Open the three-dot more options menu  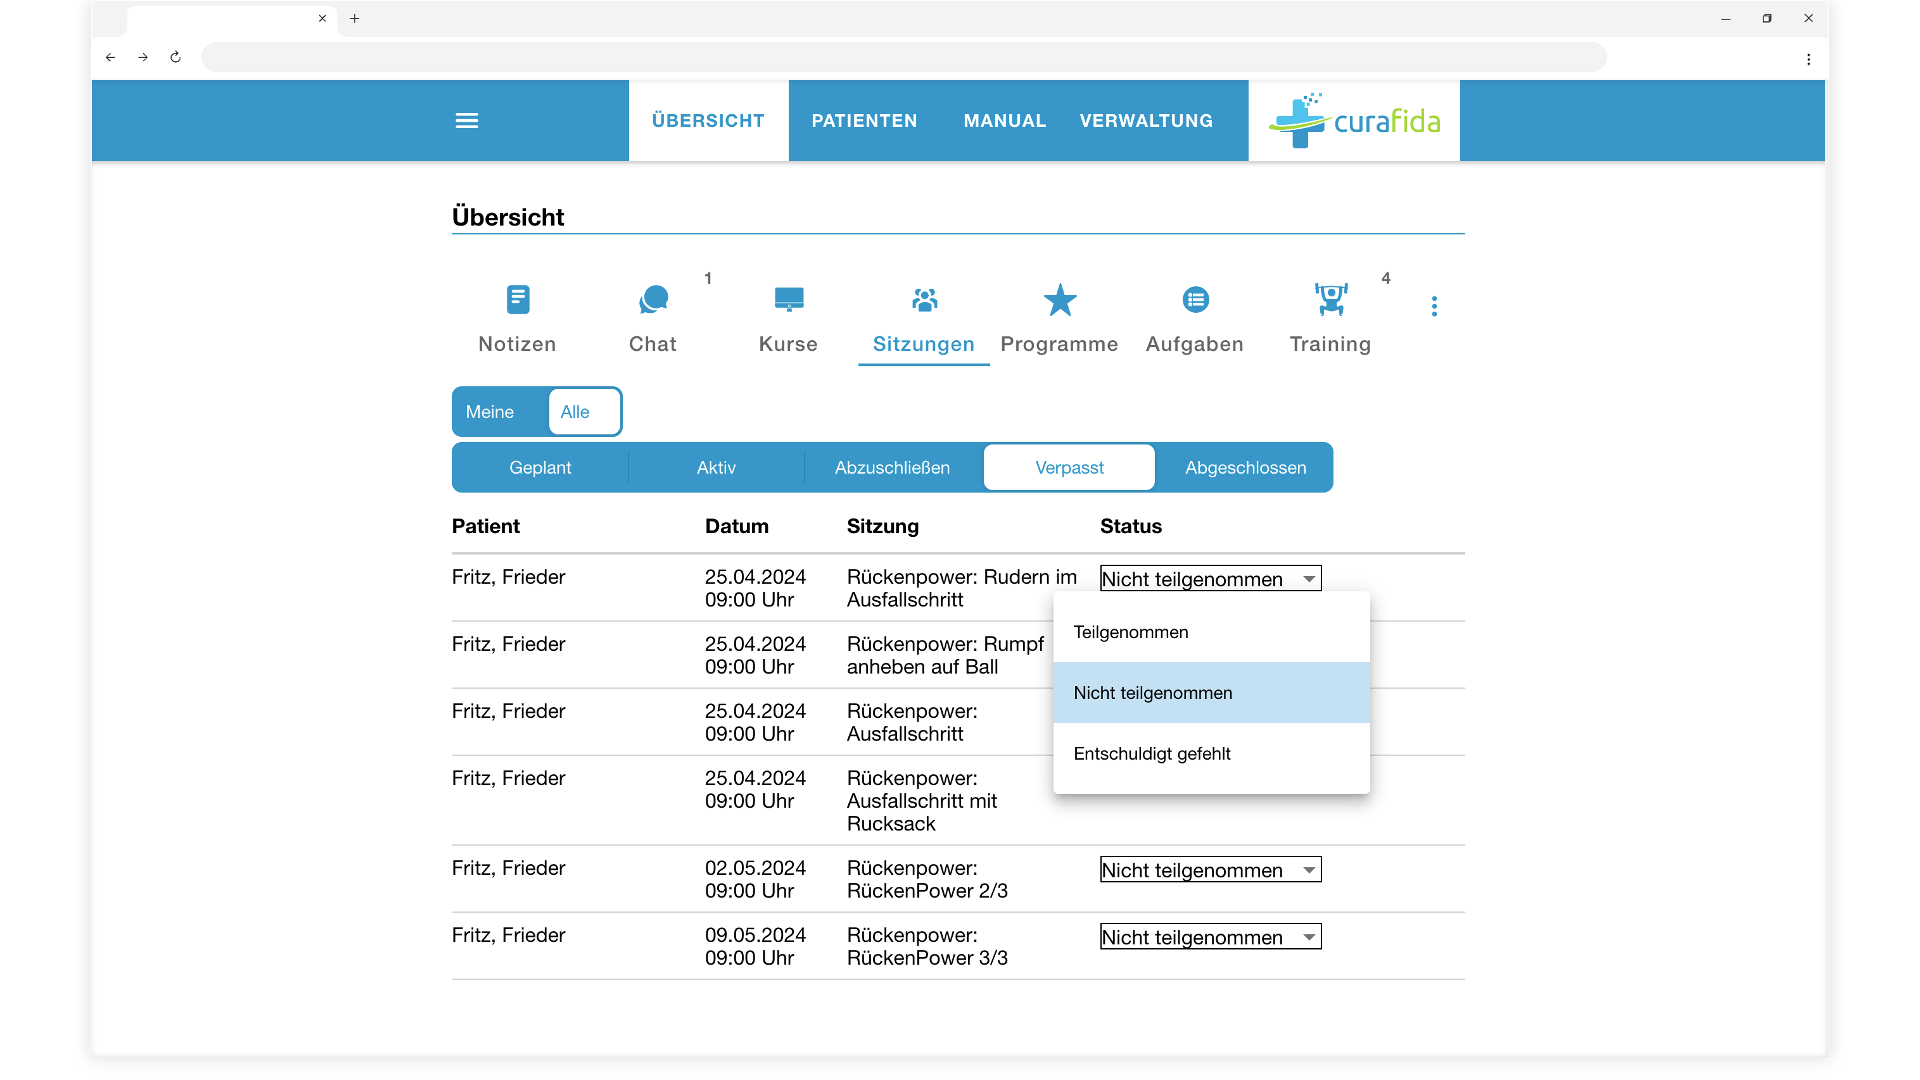point(1434,306)
